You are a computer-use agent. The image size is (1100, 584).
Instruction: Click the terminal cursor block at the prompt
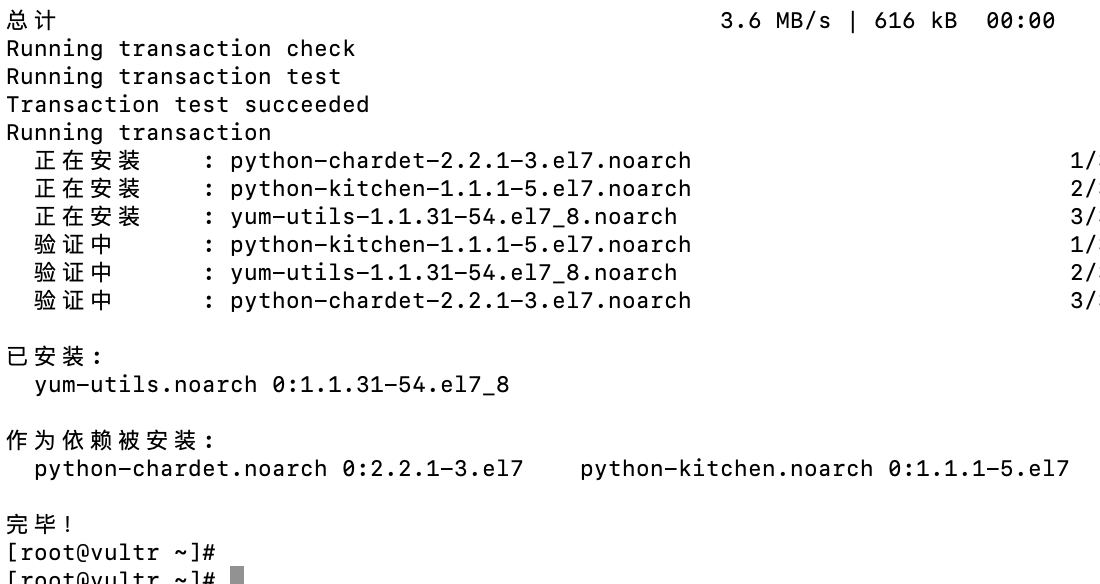pos(237,576)
